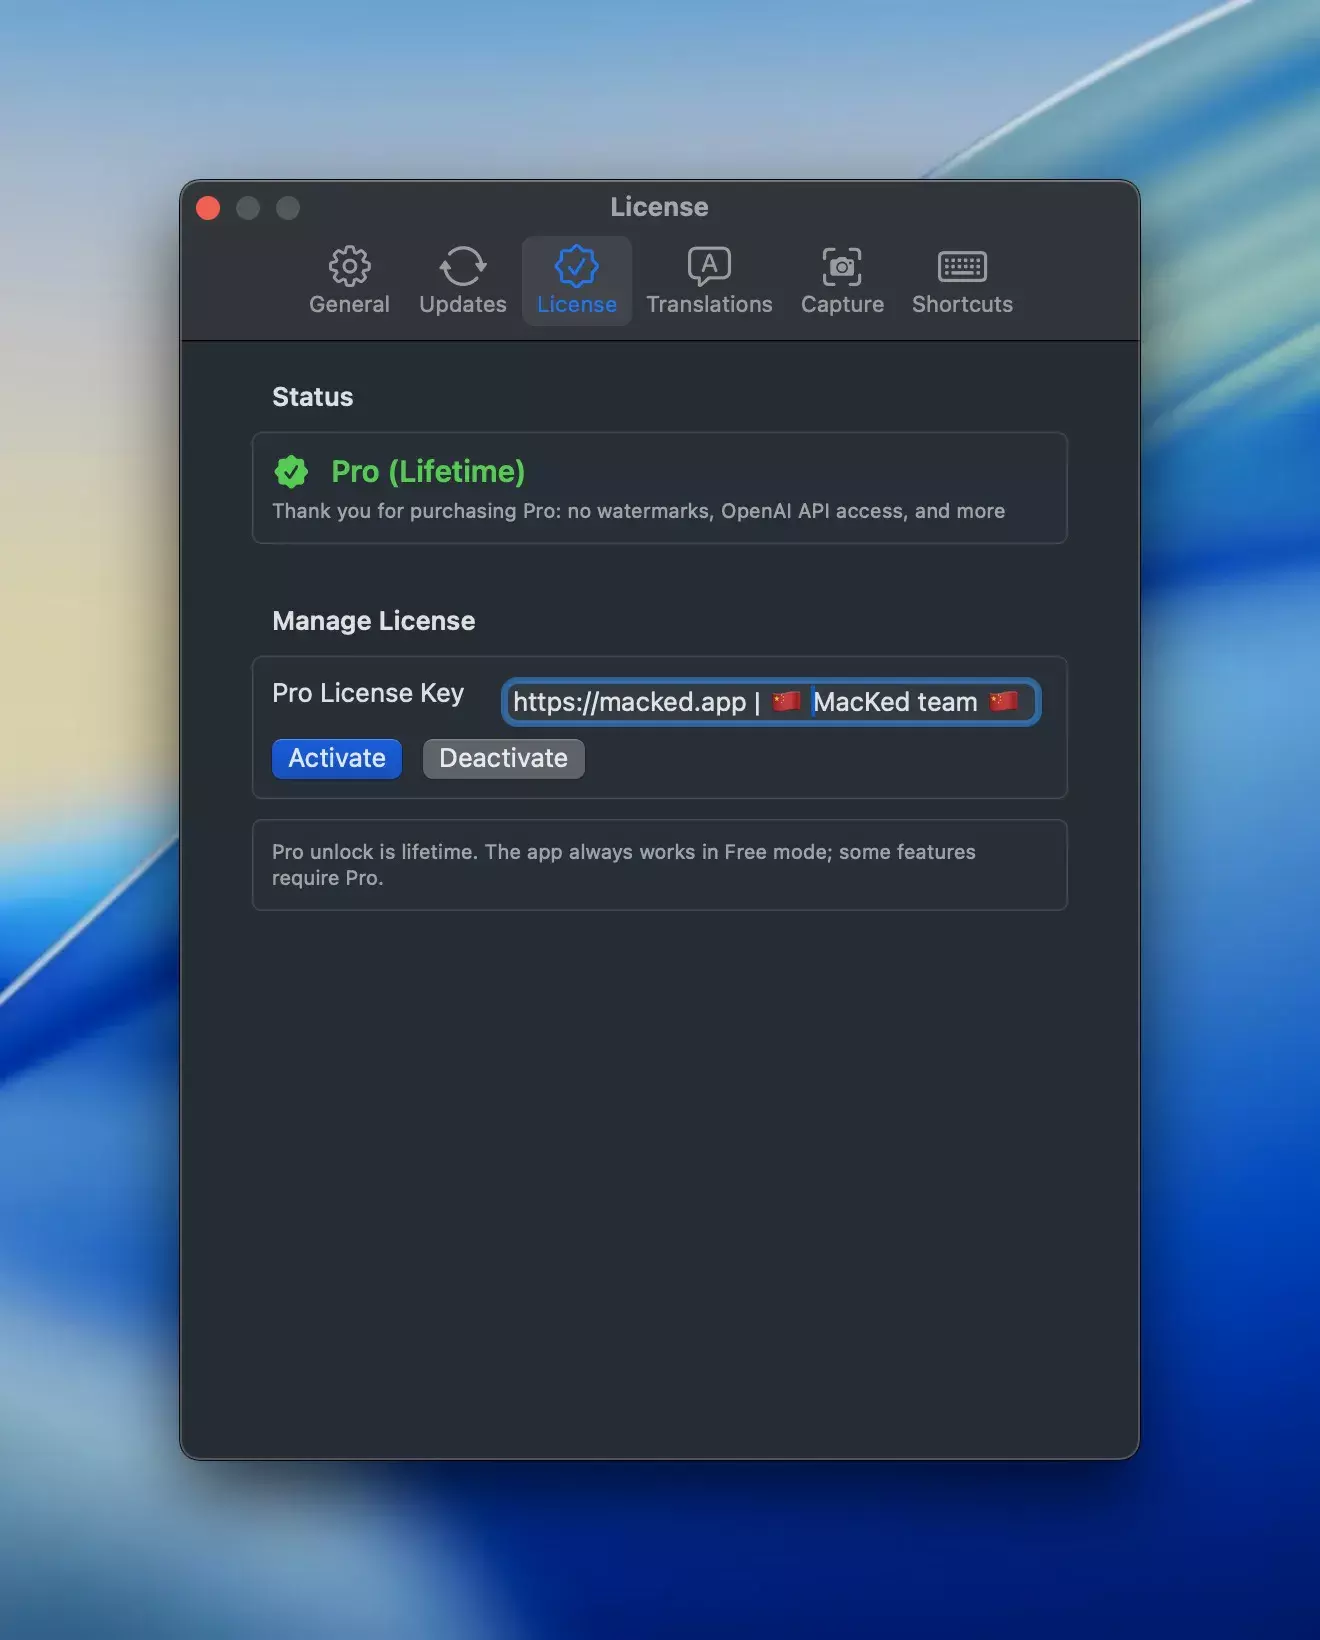The width and height of the screenshot is (1320, 1640).
Task: Click the green verified badge beside Pro (Lifetime)
Action: pos(291,471)
